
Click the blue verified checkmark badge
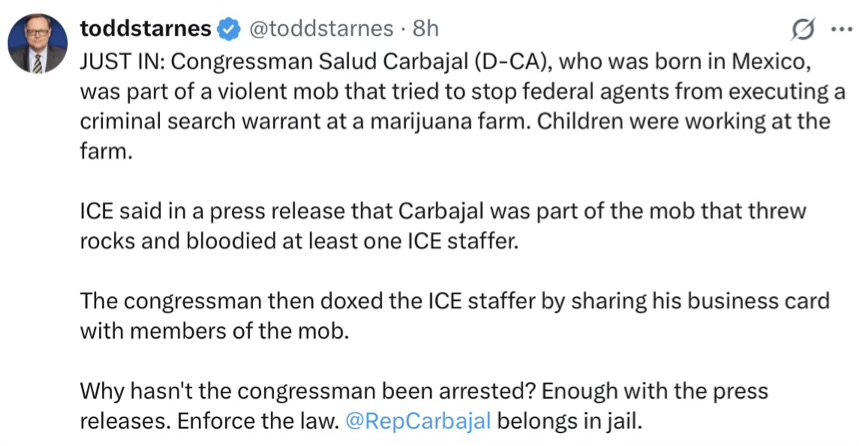[229, 29]
